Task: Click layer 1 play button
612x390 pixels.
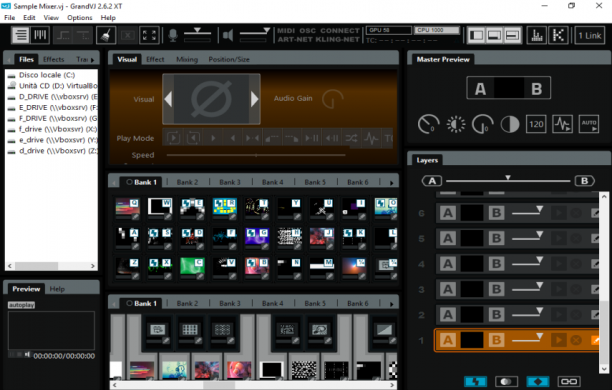Action: [x=559, y=340]
